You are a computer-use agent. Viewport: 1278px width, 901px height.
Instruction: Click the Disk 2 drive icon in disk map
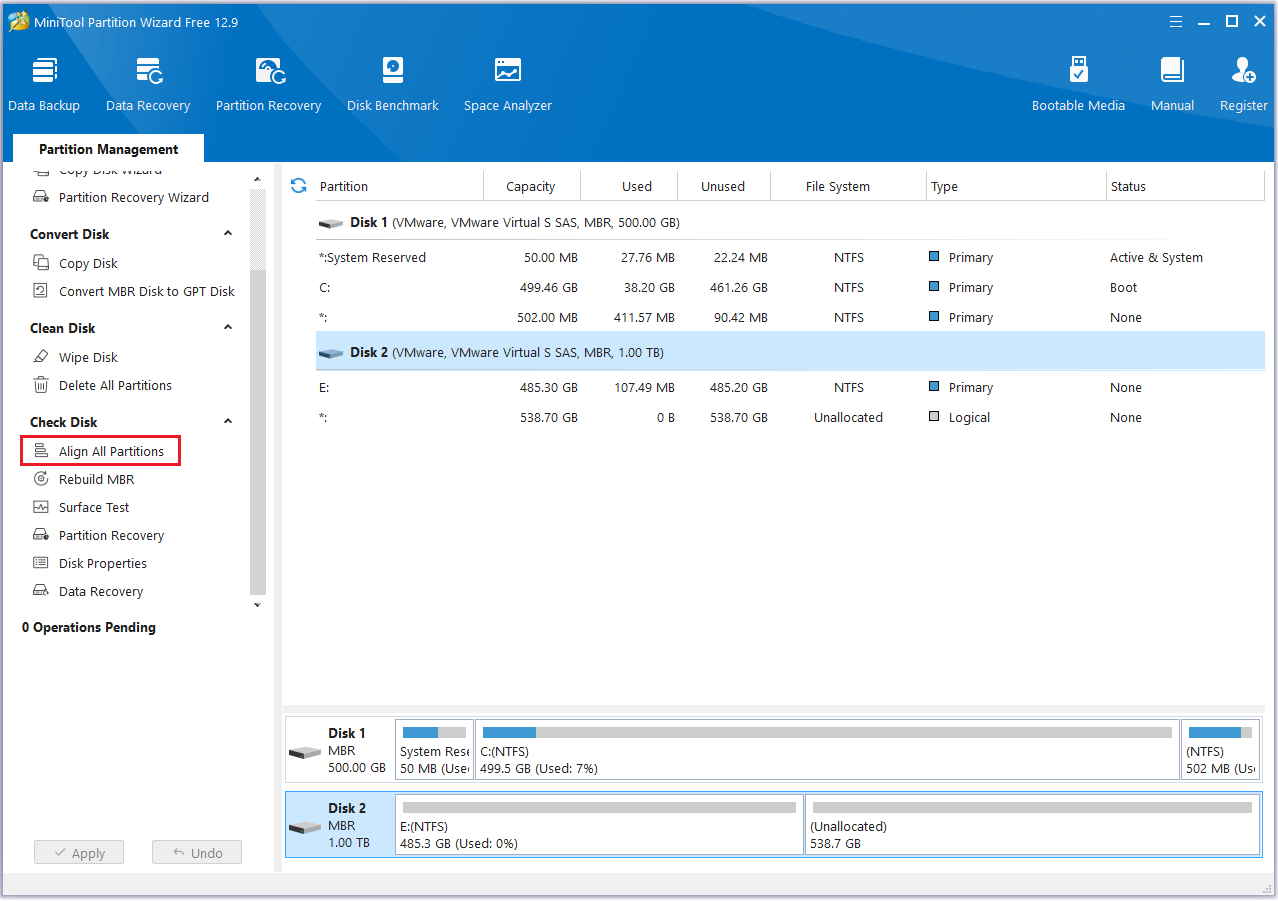pos(305,827)
